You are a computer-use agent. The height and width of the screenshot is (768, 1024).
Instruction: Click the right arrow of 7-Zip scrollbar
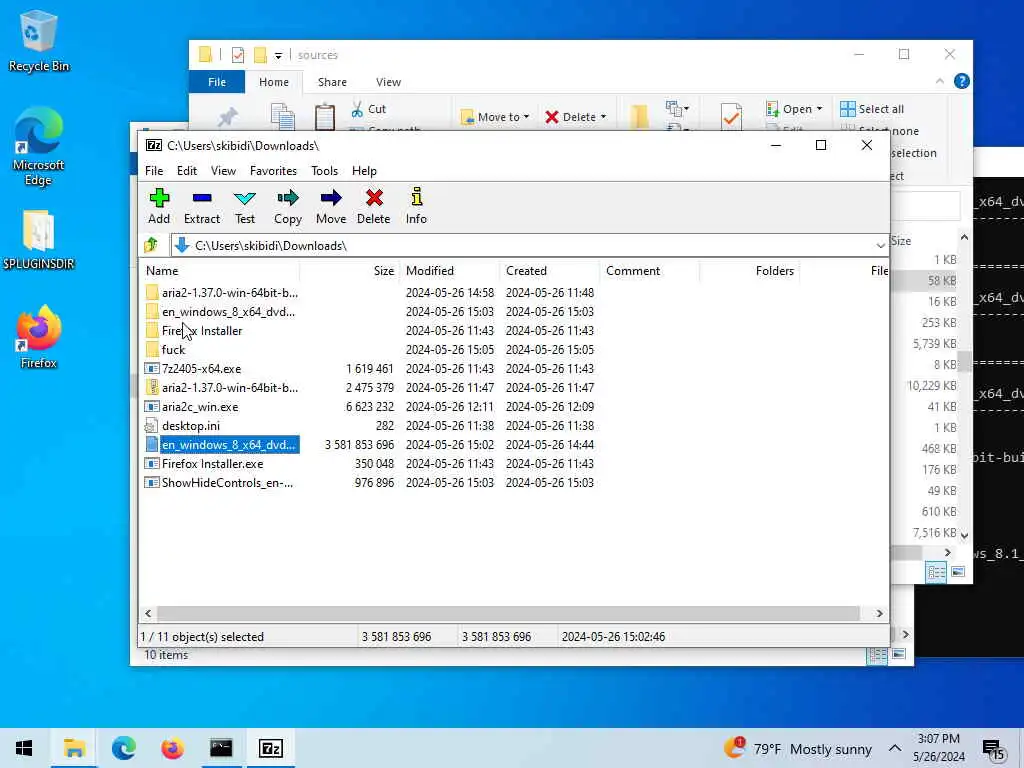tap(880, 613)
